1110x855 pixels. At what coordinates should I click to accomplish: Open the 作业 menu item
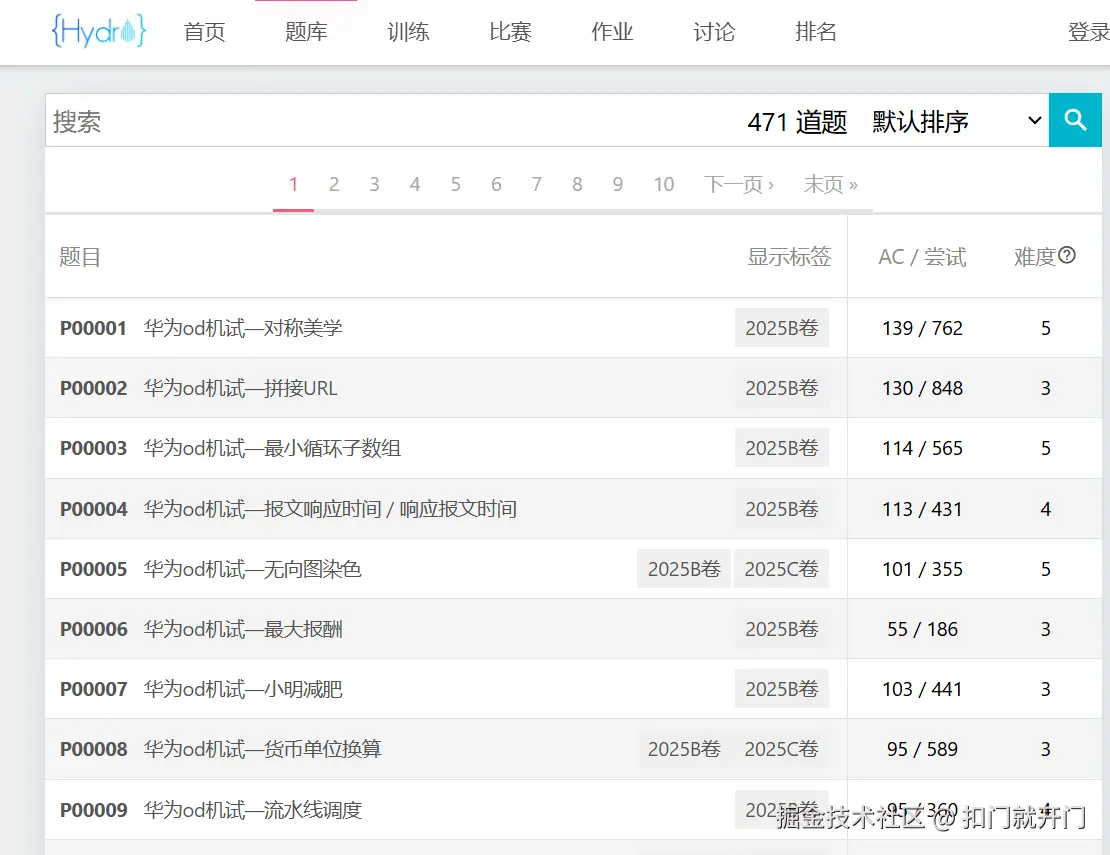(x=612, y=31)
